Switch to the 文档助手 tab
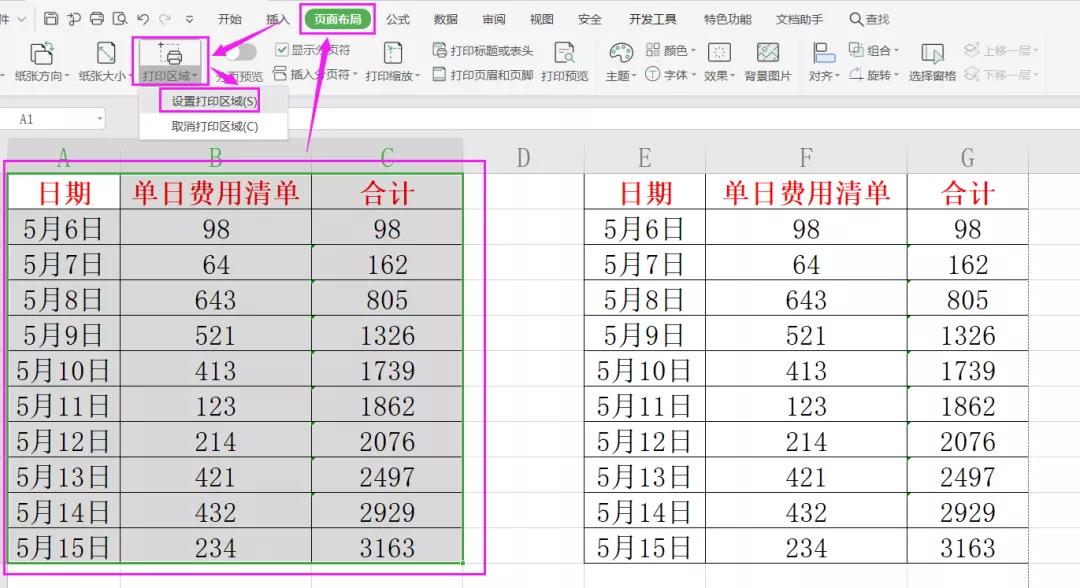 [799, 19]
